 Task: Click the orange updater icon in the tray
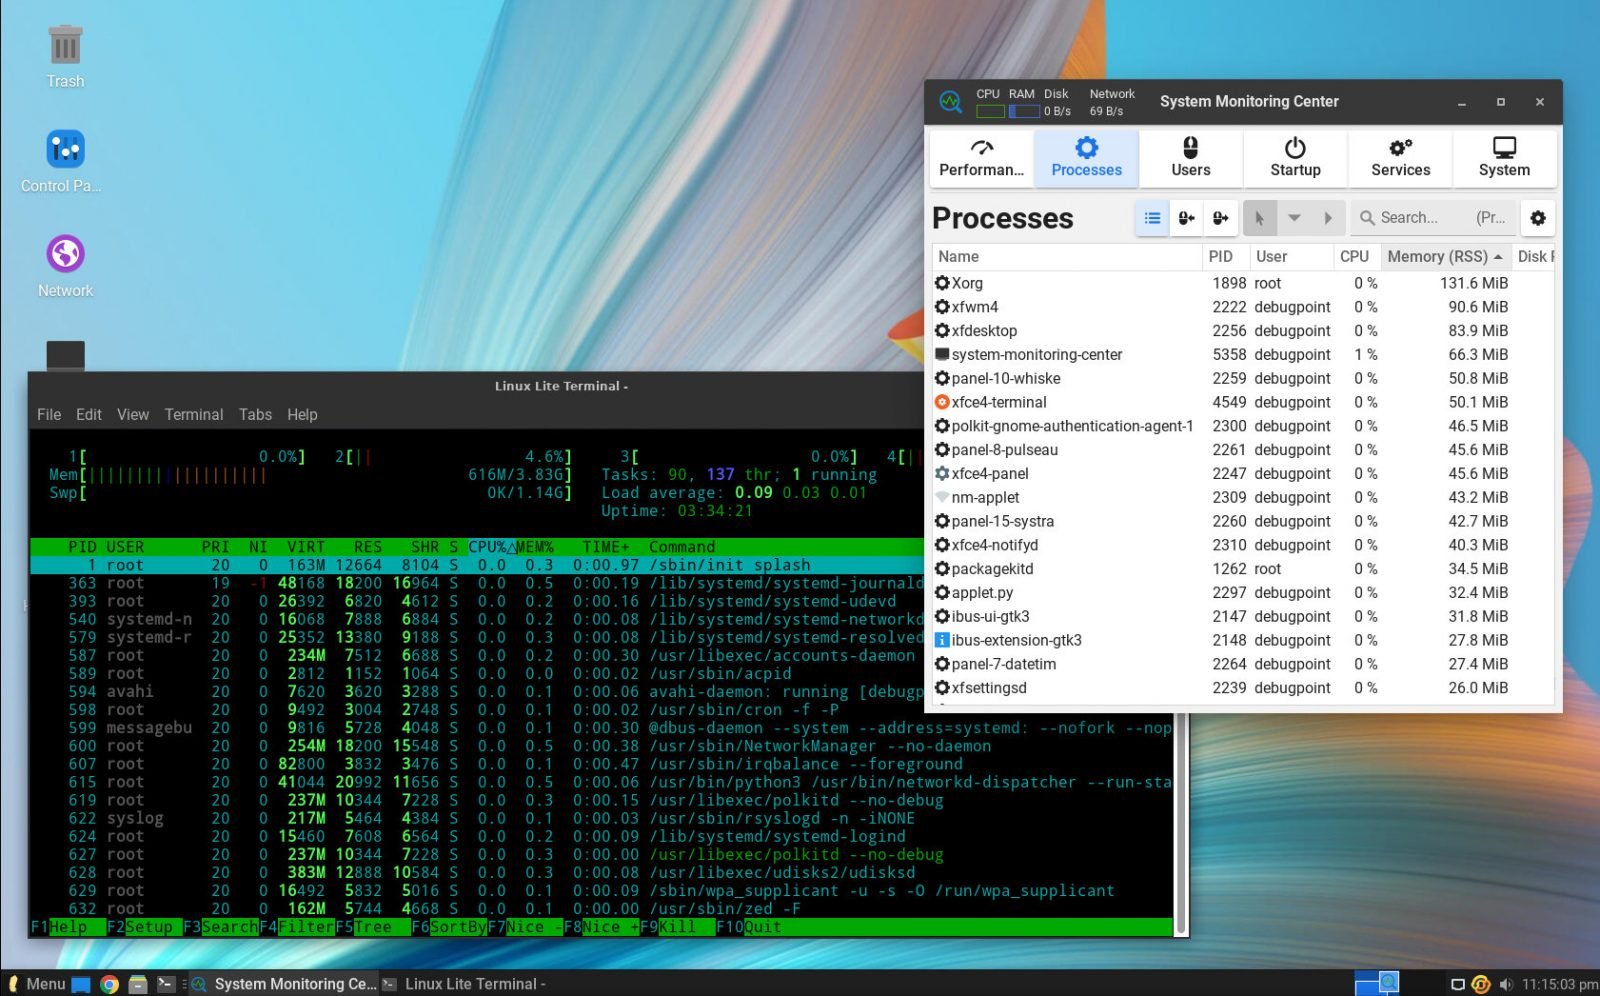pyautogui.click(x=1481, y=983)
